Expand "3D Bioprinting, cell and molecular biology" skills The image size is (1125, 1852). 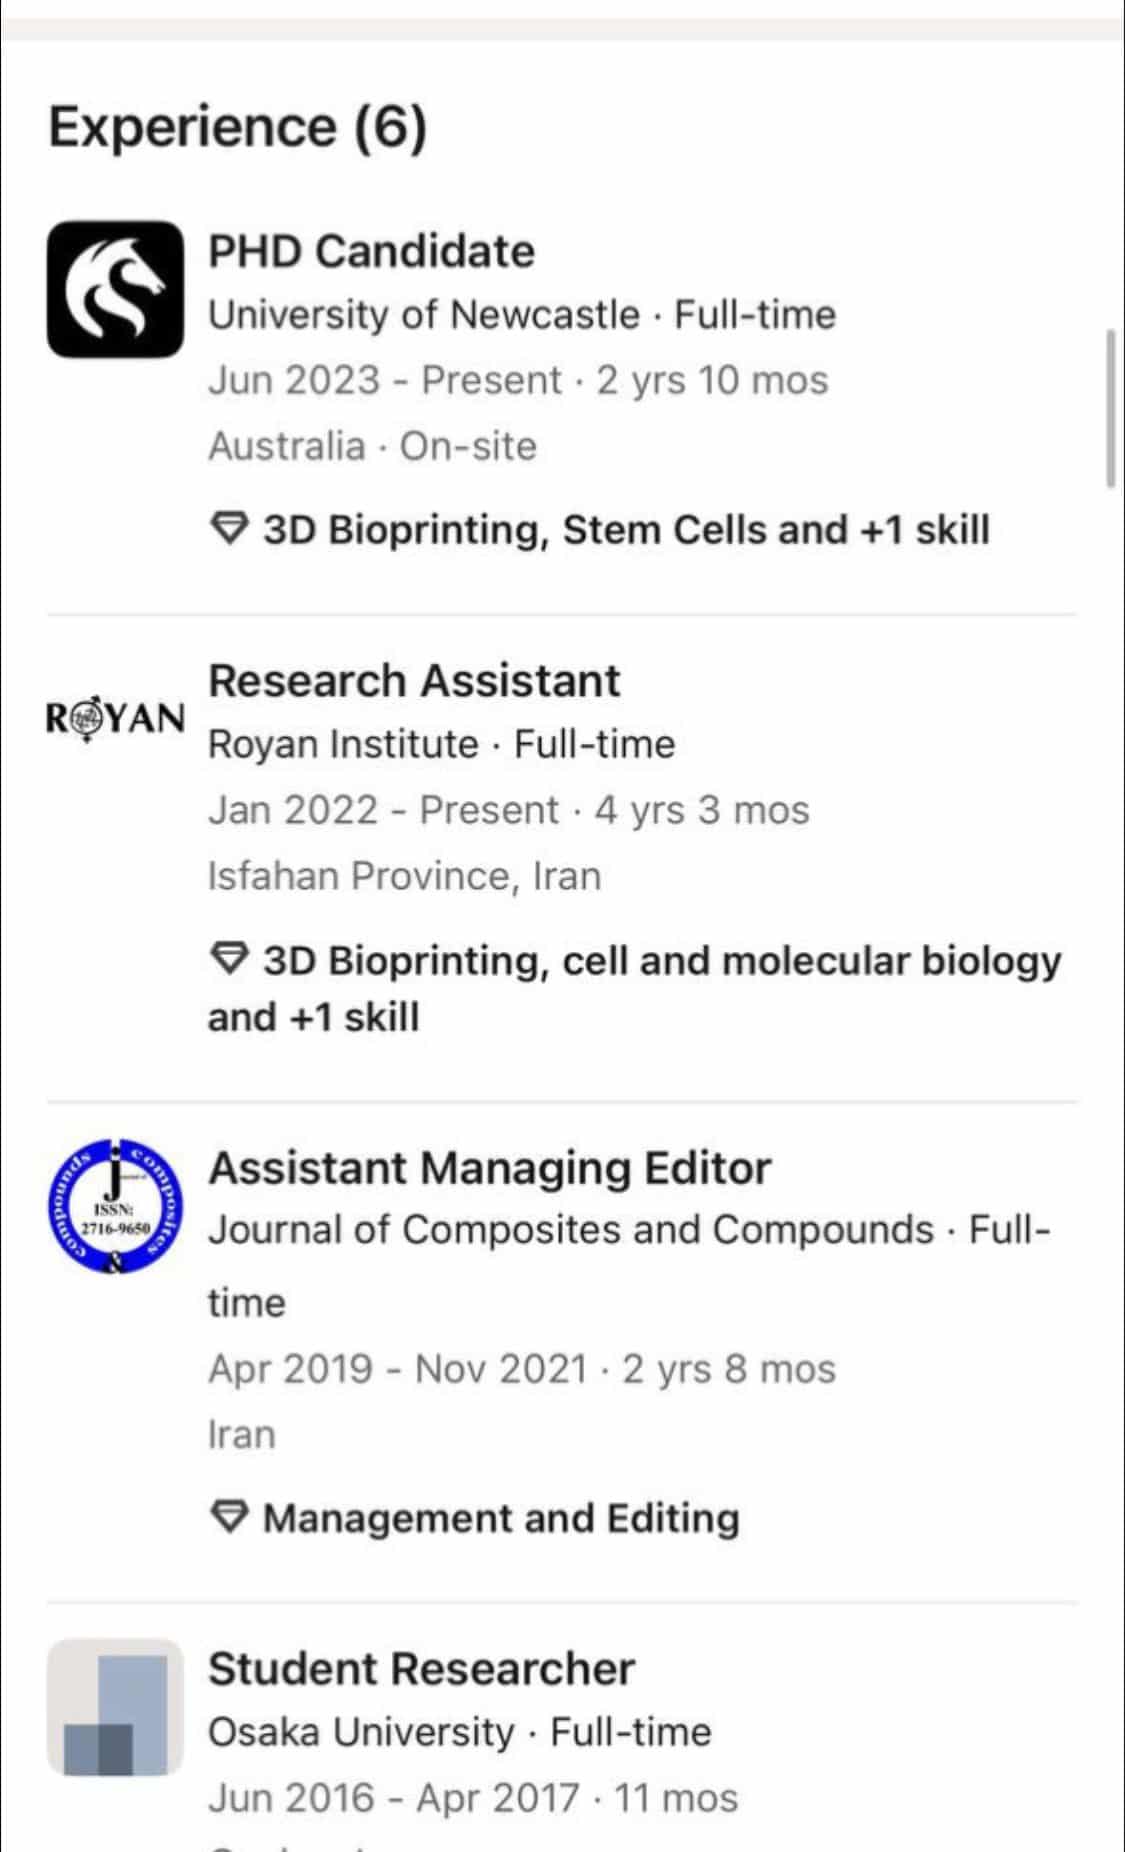[660, 960]
